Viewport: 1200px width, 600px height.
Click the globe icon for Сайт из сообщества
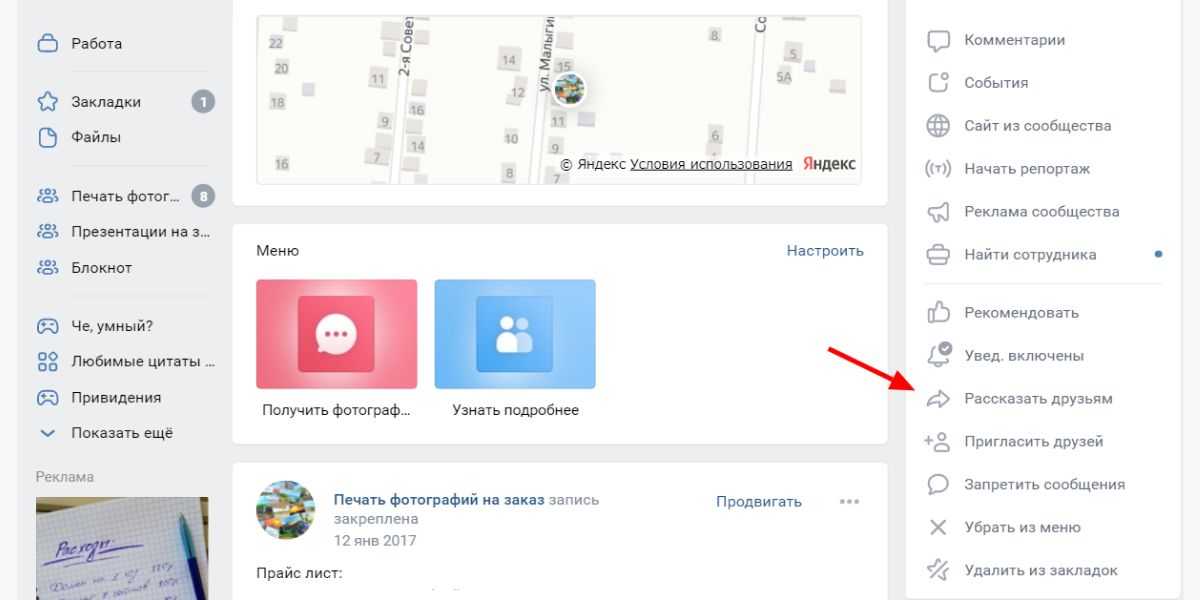[x=938, y=126]
